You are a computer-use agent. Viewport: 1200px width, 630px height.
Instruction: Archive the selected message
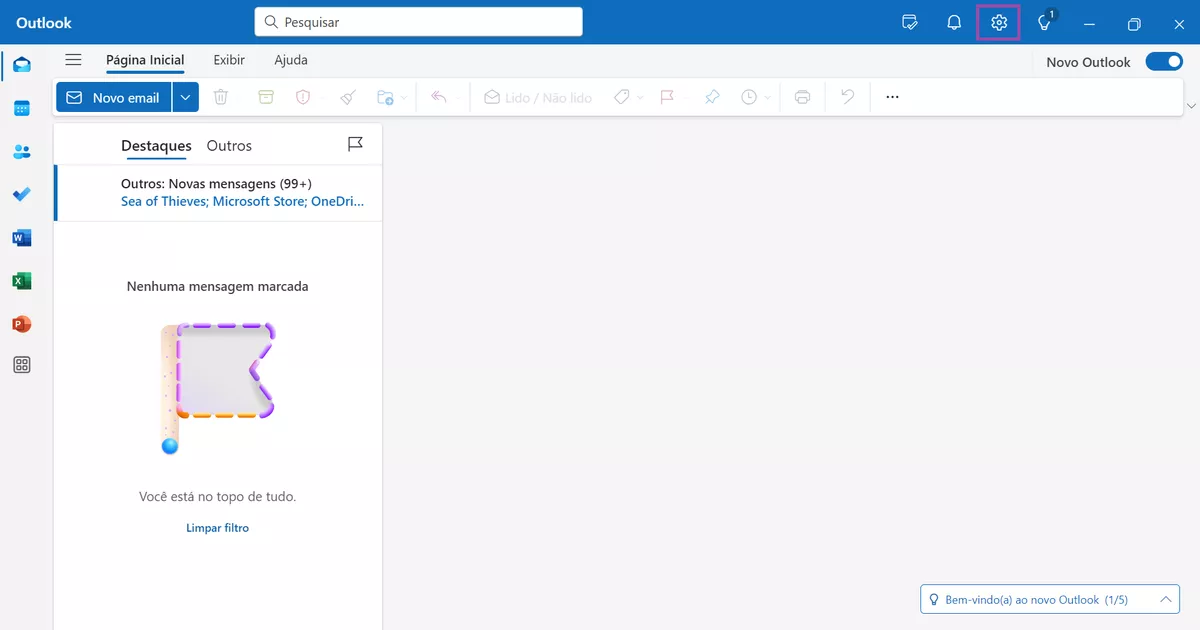265,96
